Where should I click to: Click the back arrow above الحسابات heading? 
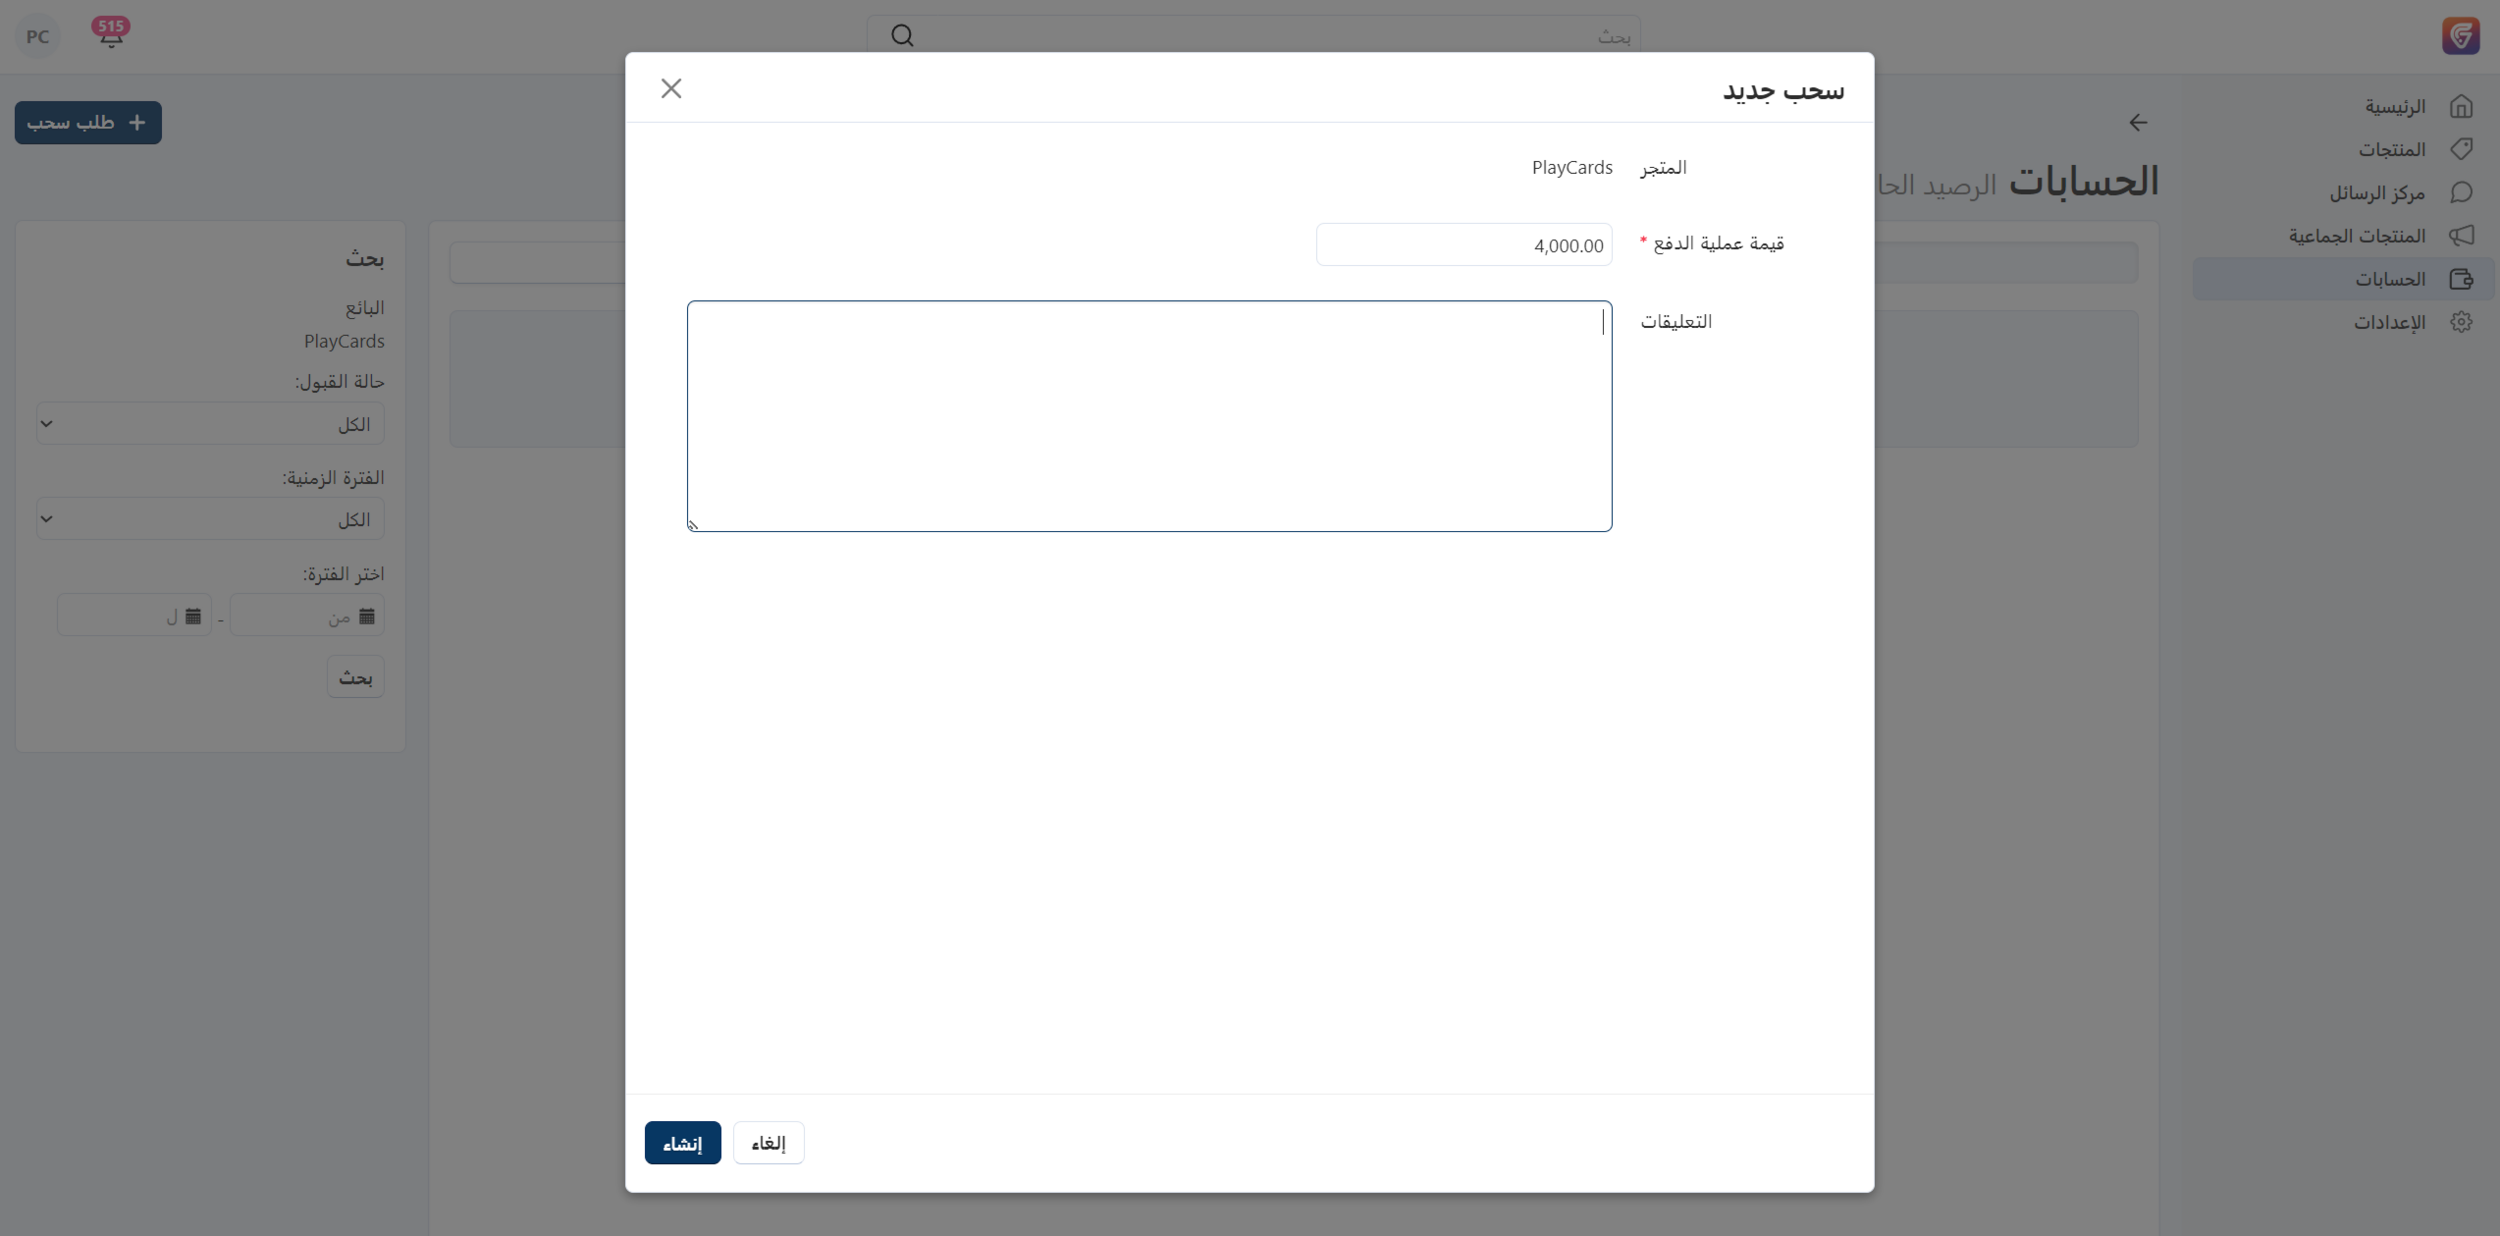click(2138, 123)
